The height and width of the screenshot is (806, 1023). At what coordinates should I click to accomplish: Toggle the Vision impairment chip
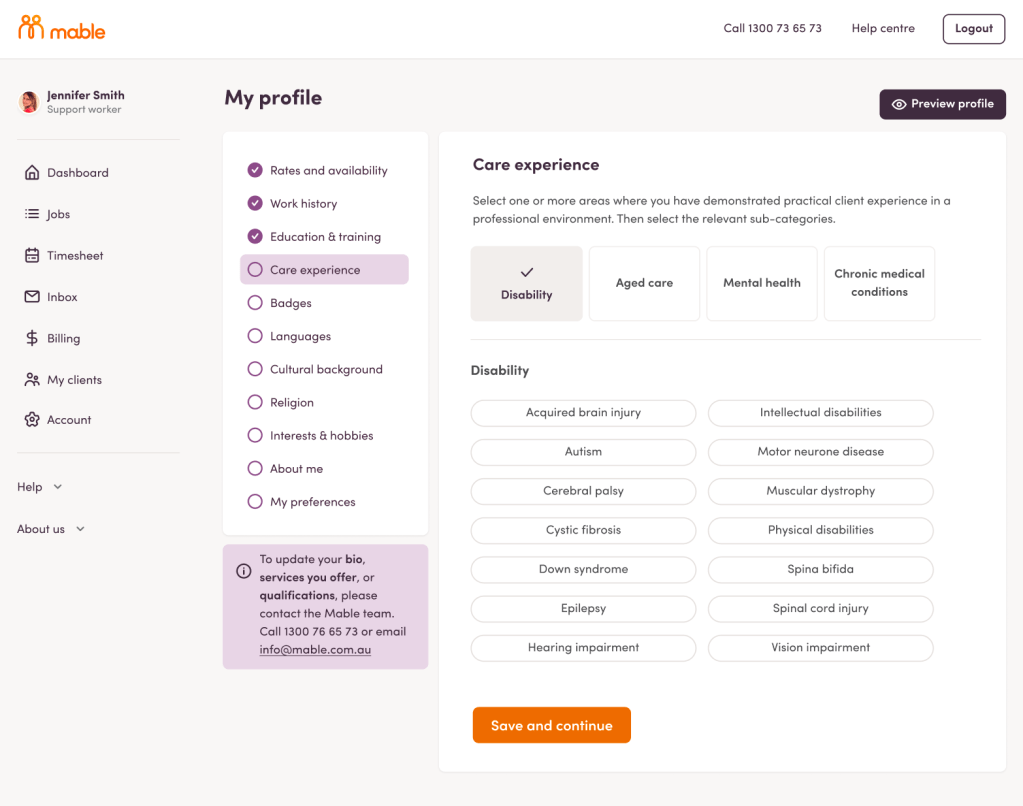click(x=820, y=648)
